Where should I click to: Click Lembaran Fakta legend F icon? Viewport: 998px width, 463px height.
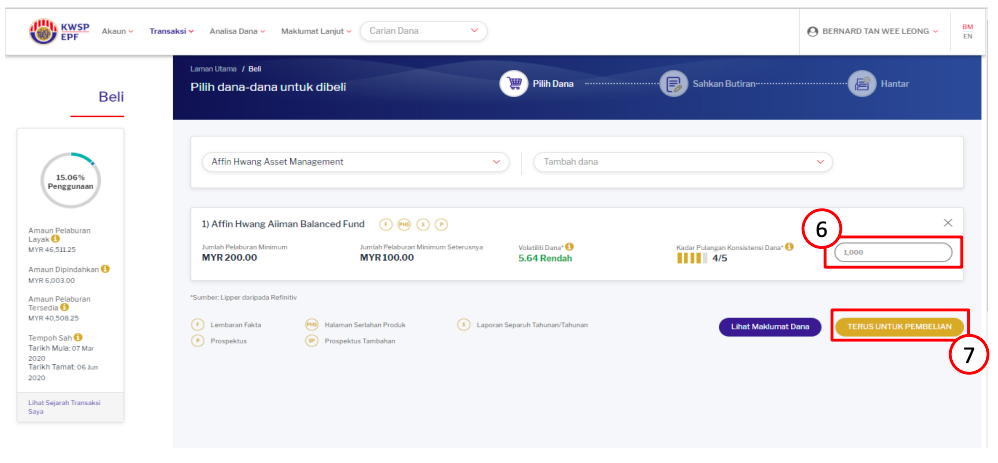tap(197, 325)
